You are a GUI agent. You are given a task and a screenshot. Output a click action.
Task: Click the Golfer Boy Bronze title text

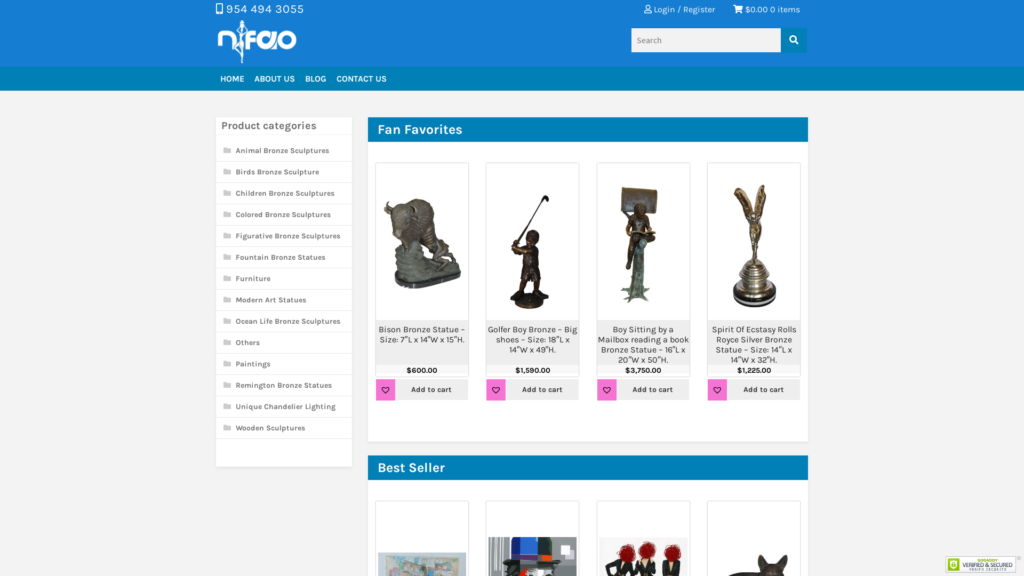(532, 340)
